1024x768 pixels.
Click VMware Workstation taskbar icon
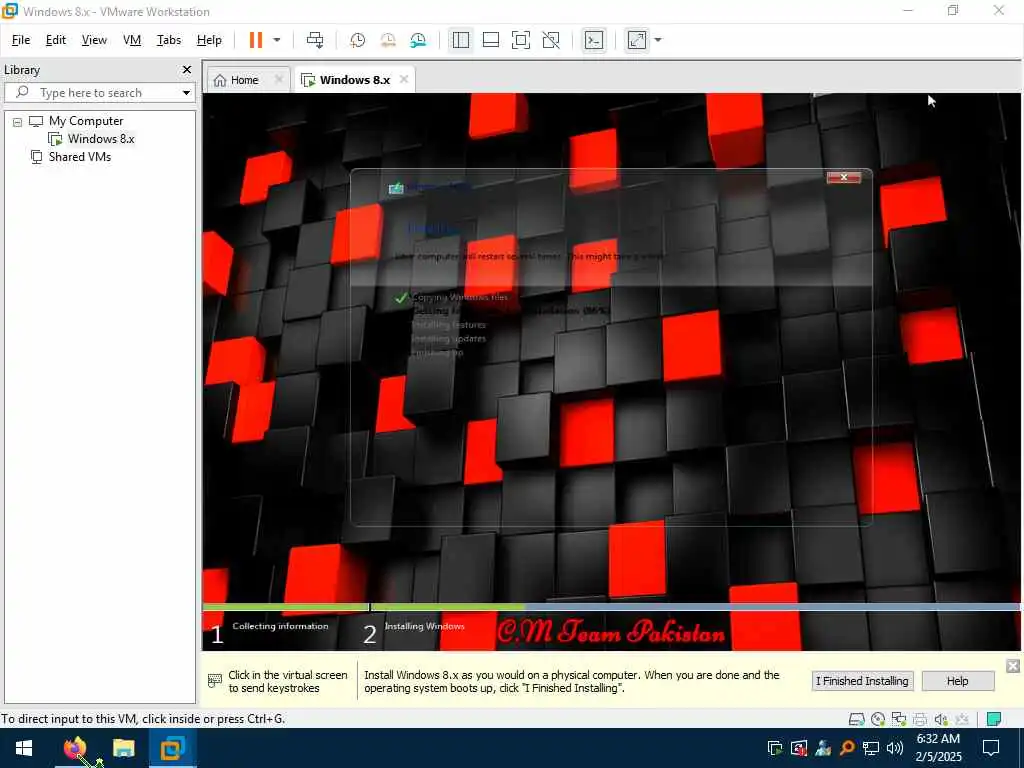172,748
